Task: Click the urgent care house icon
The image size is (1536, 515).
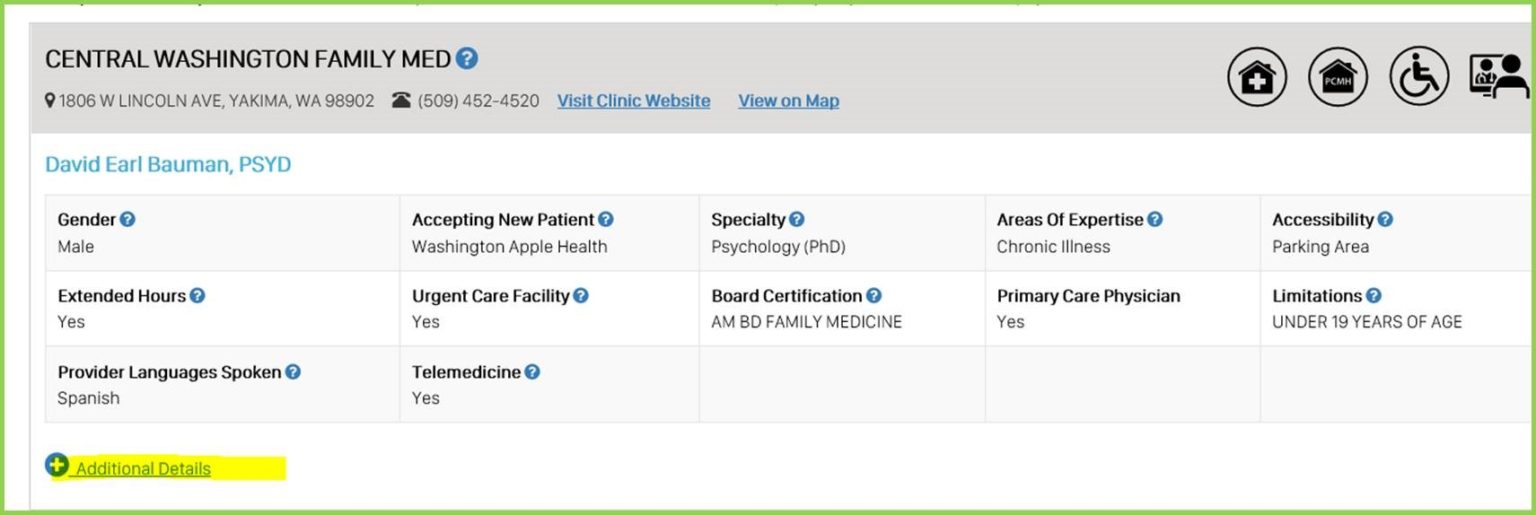Action: click(1257, 77)
